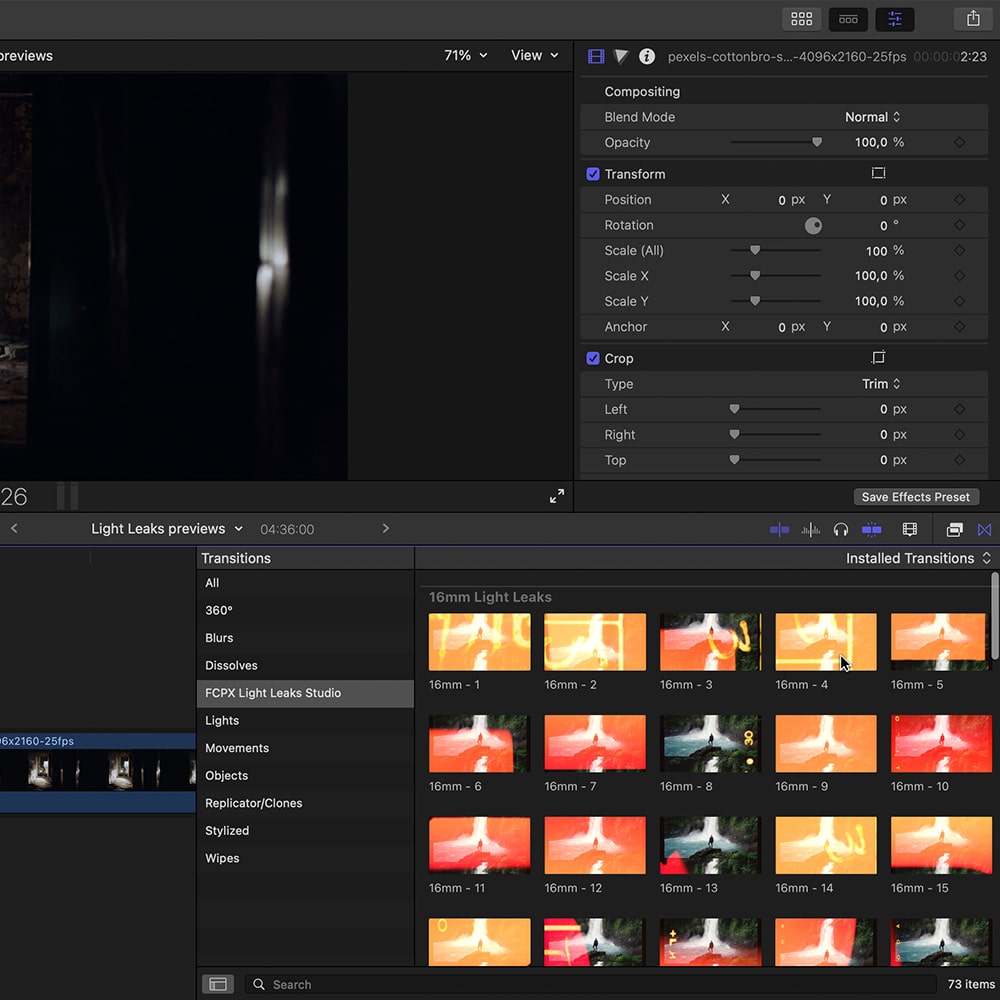Toggle the headphones audio skimming icon
1000x1000 pixels.
pos(841,529)
